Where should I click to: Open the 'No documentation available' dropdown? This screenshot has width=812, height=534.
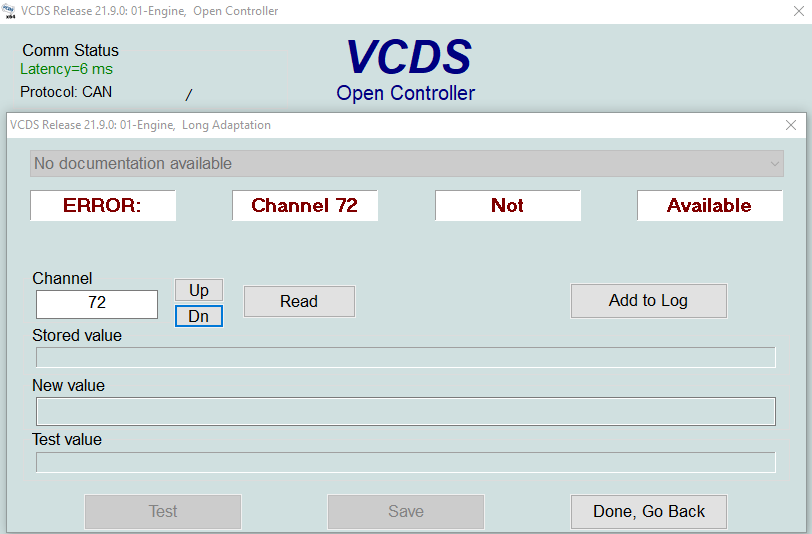coord(406,163)
